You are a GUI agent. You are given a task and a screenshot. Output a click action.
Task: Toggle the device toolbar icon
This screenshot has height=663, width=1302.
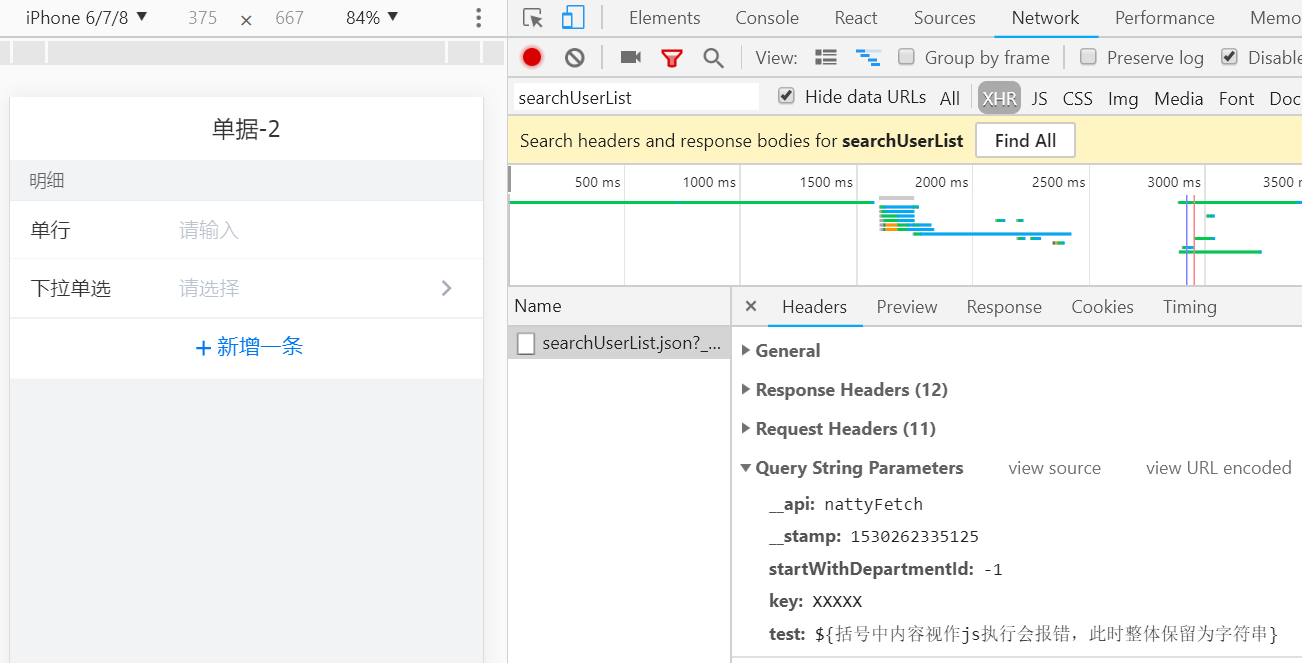point(573,18)
